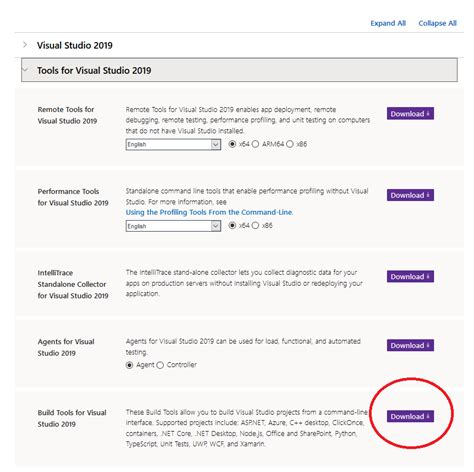
Task: Select x64 radio for Performance Tools
Action: [232, 225]
